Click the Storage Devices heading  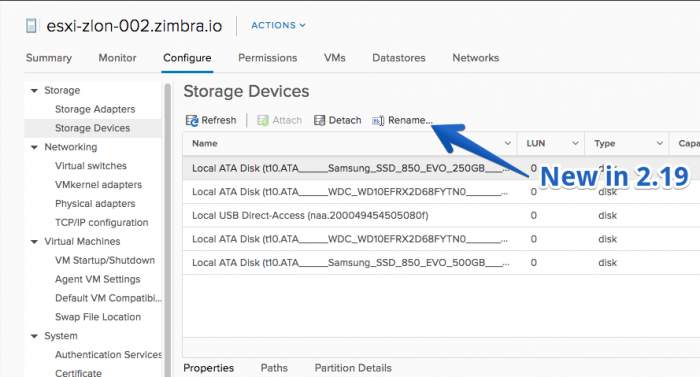point(246,92)
